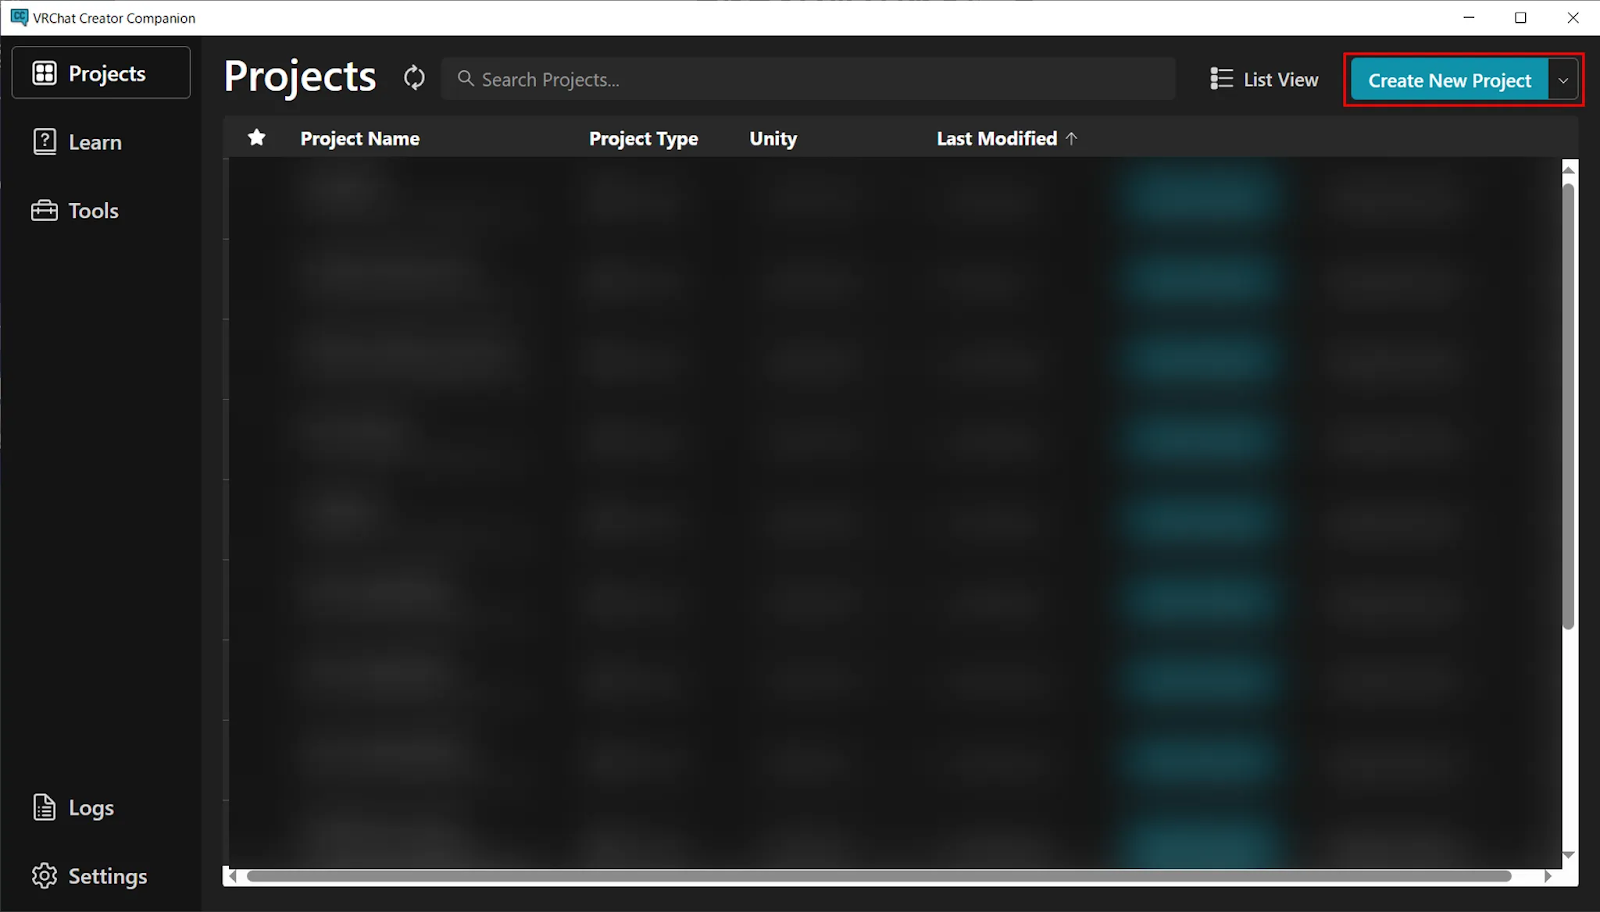Refresh the projects list icon
The width and height of the screenshot is (1600, 912).
click(414, 78)
